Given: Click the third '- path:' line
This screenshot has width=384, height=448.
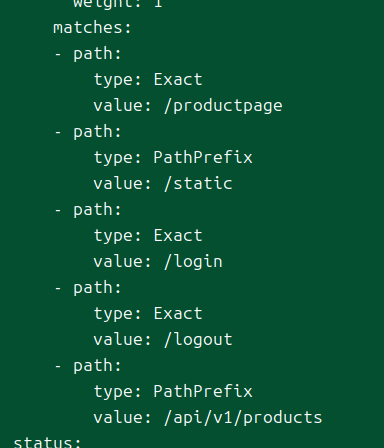Looking at the screenshot, I should (x=88, y=210).
